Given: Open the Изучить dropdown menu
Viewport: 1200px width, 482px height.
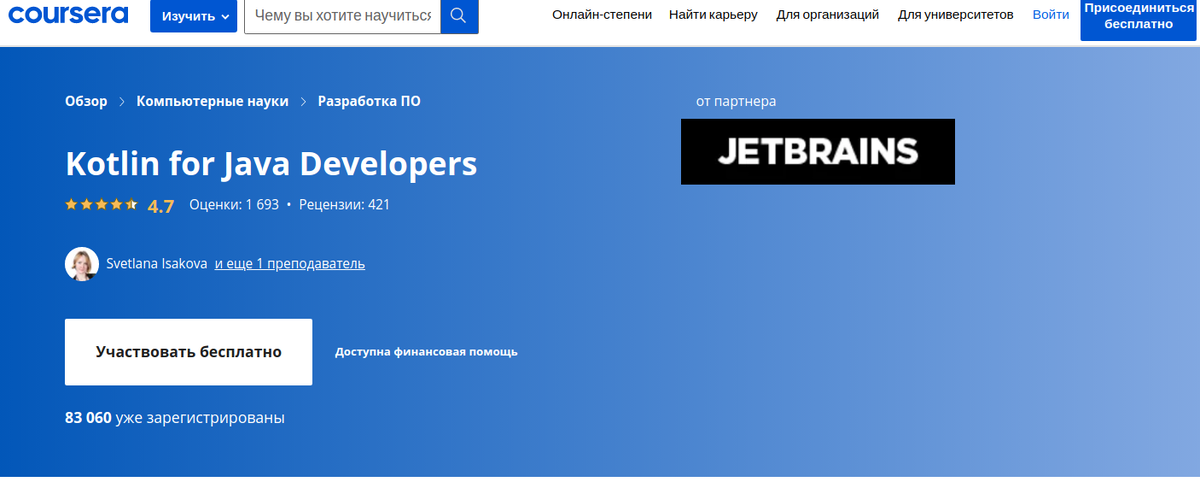Looking at the screenshot, I should point(194,16).
